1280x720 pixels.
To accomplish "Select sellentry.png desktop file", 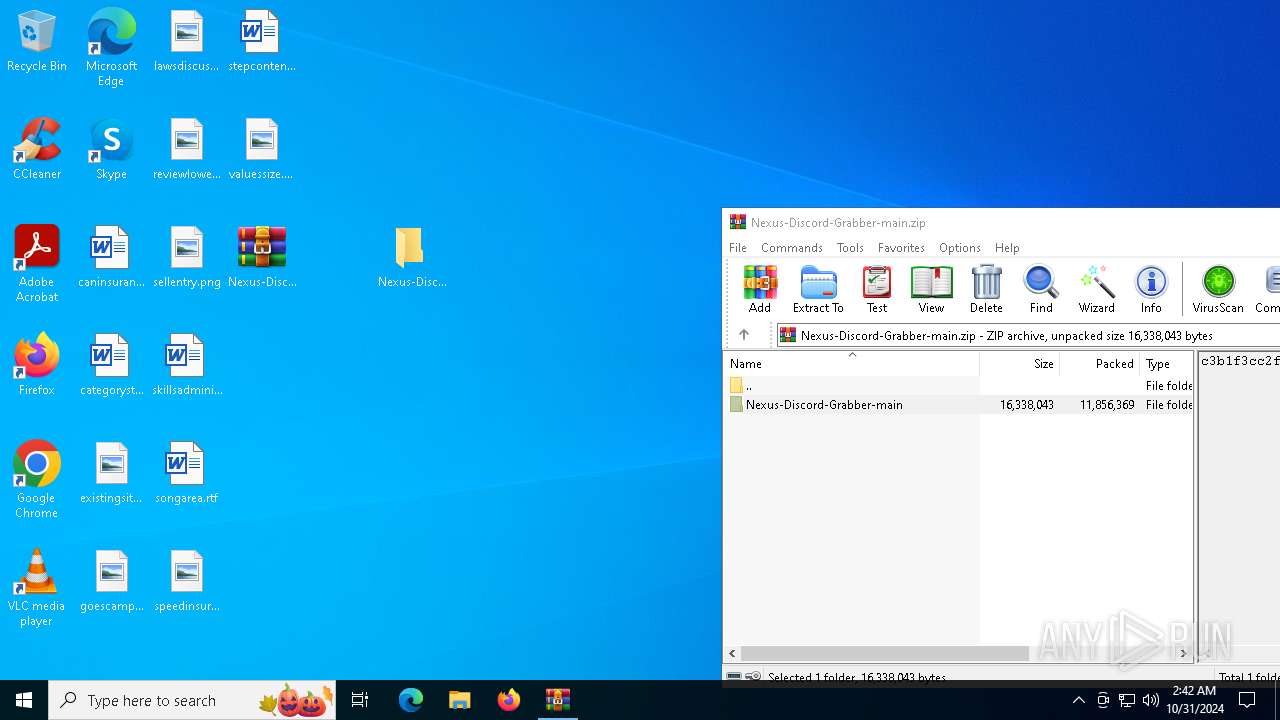I will [x=187, y=256].
